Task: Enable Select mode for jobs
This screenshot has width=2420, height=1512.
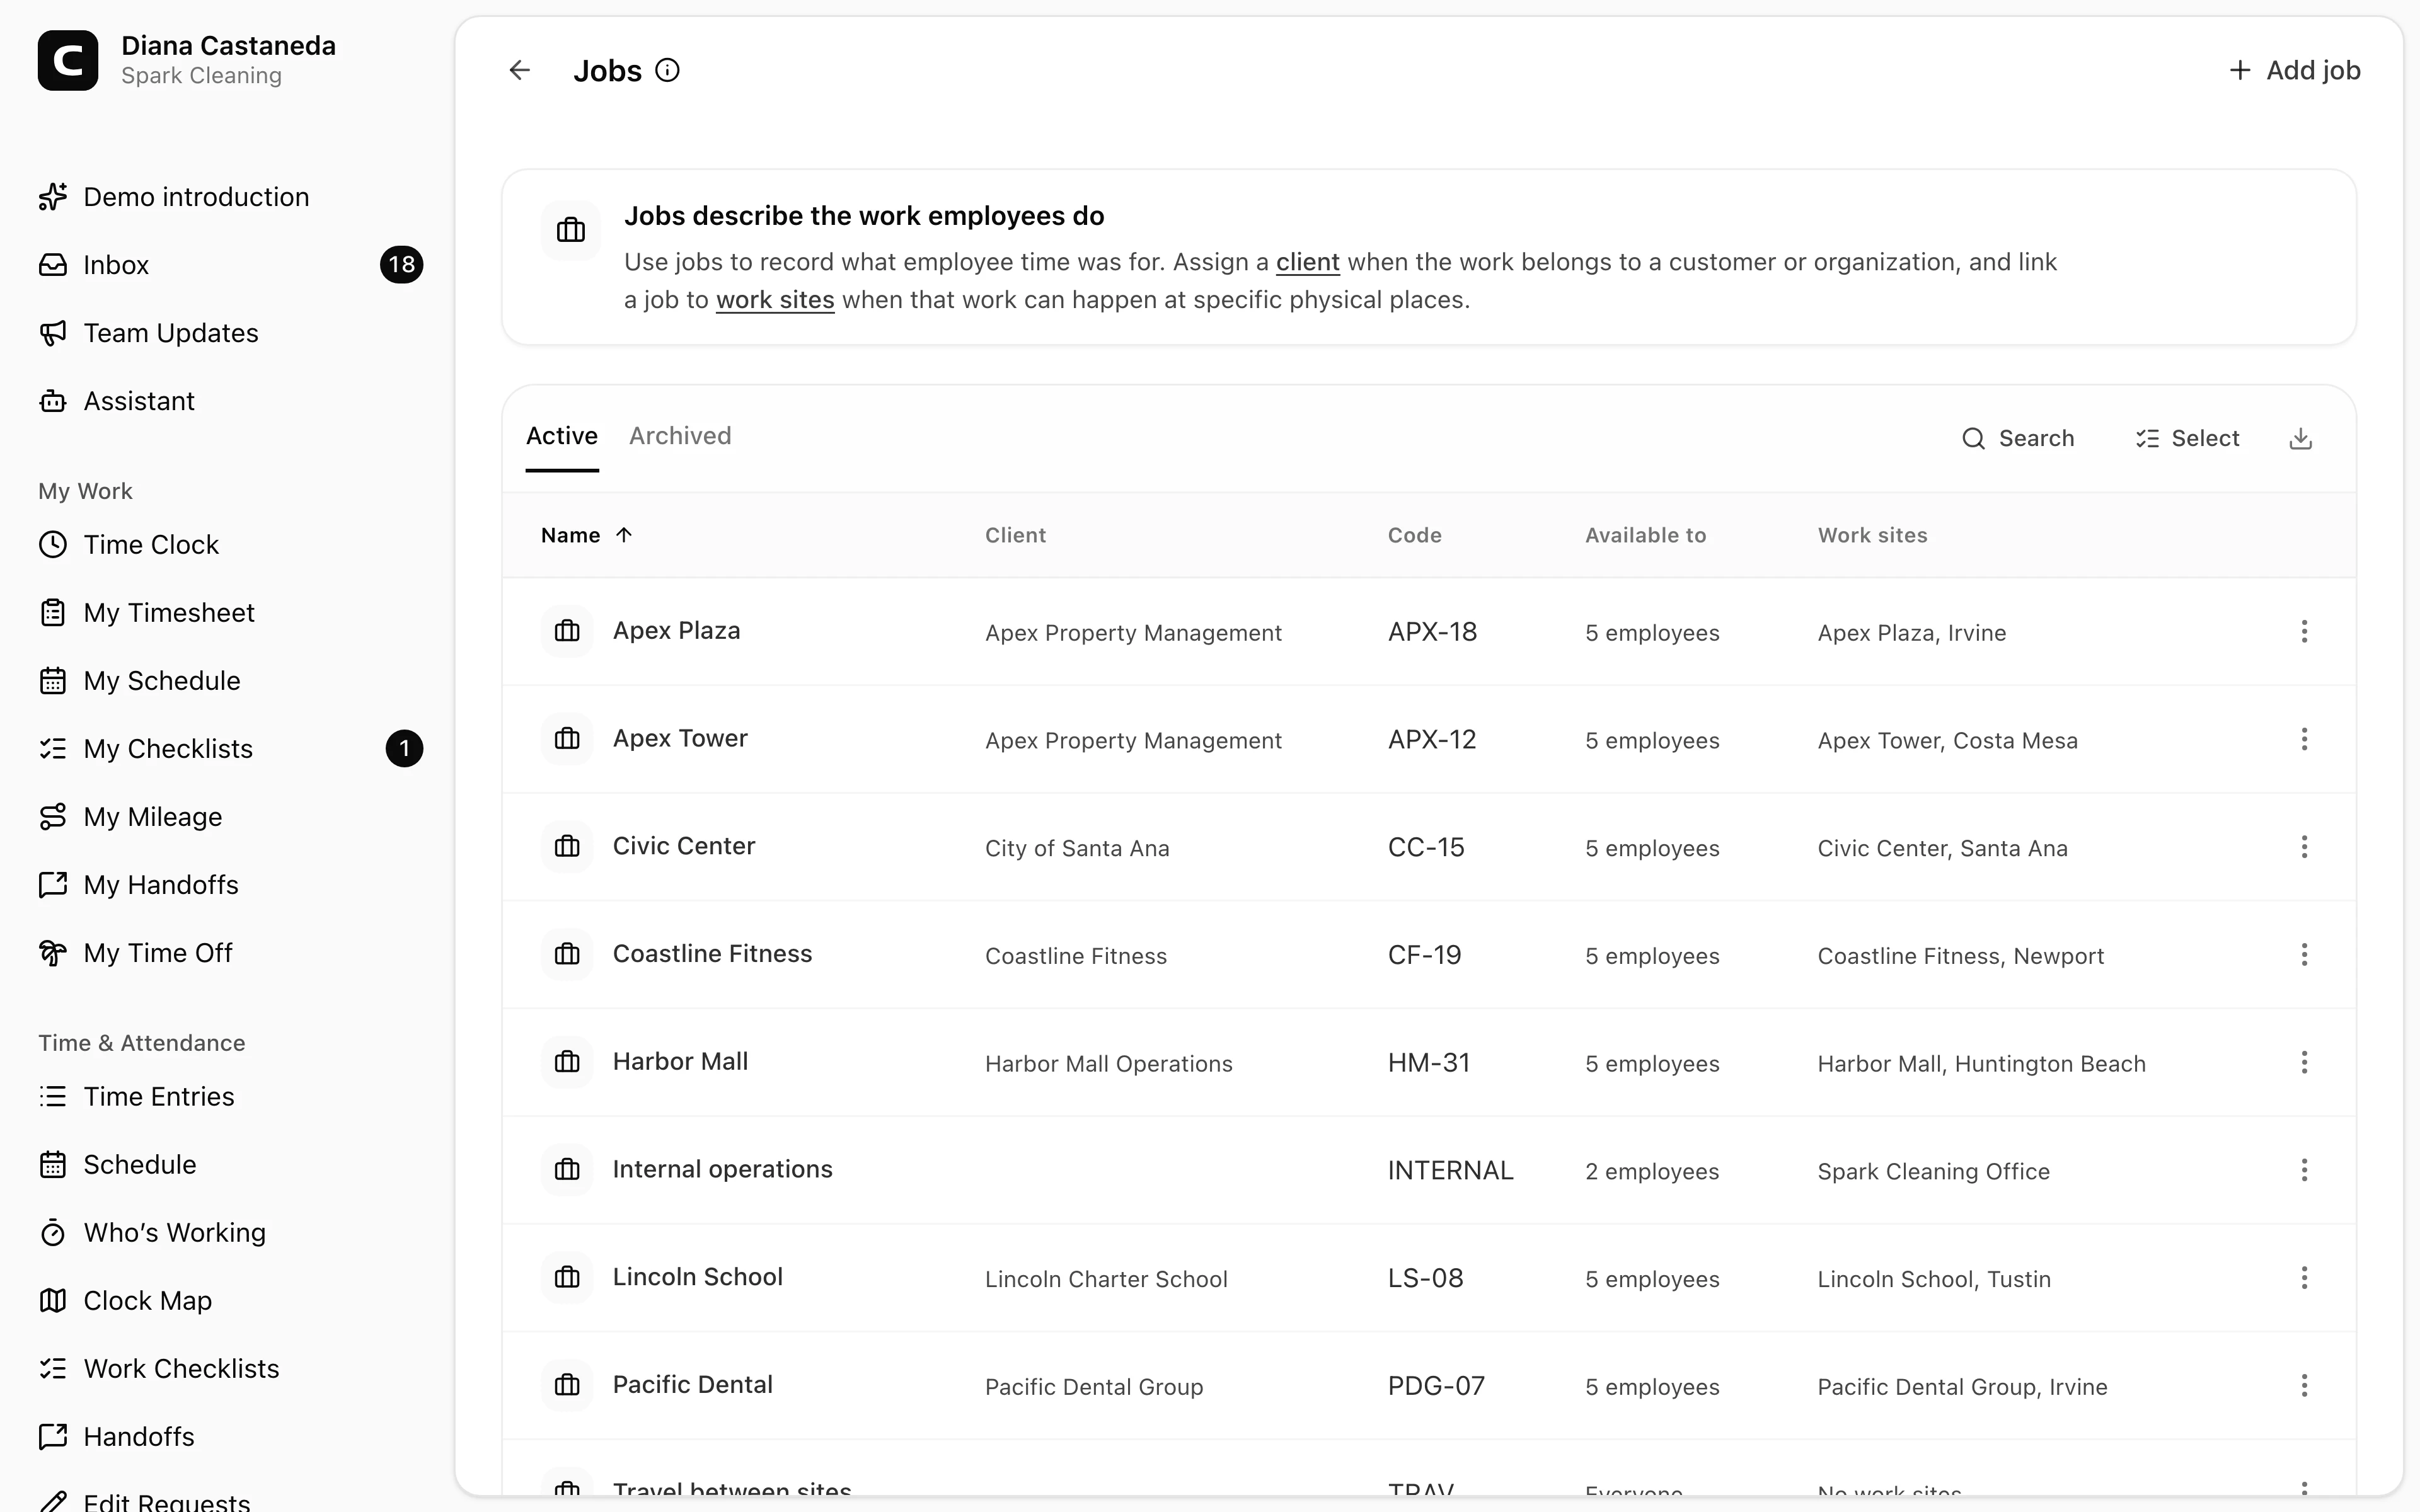Action: click(2187, 438)
